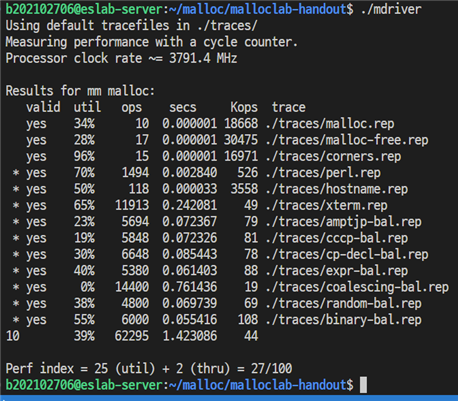The height and width of the screenshot is (401, 458).
Task: Click the total ops 62295 value
Action: (x=132, y=336)
